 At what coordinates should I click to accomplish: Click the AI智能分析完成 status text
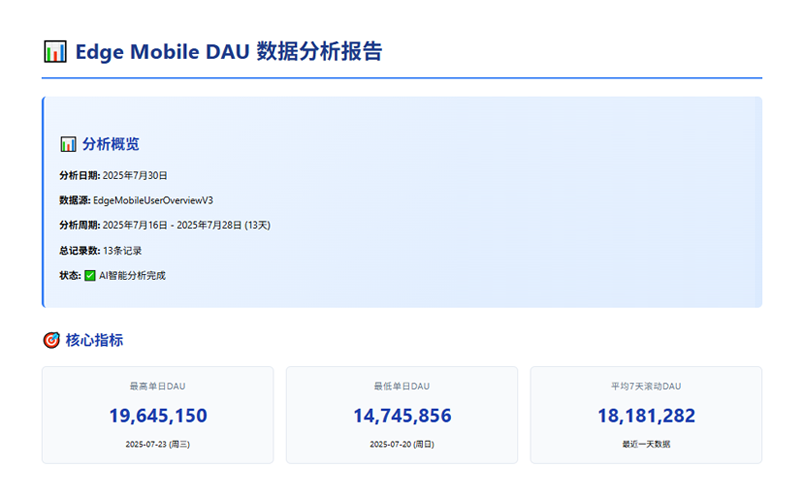tap(132, 276)
